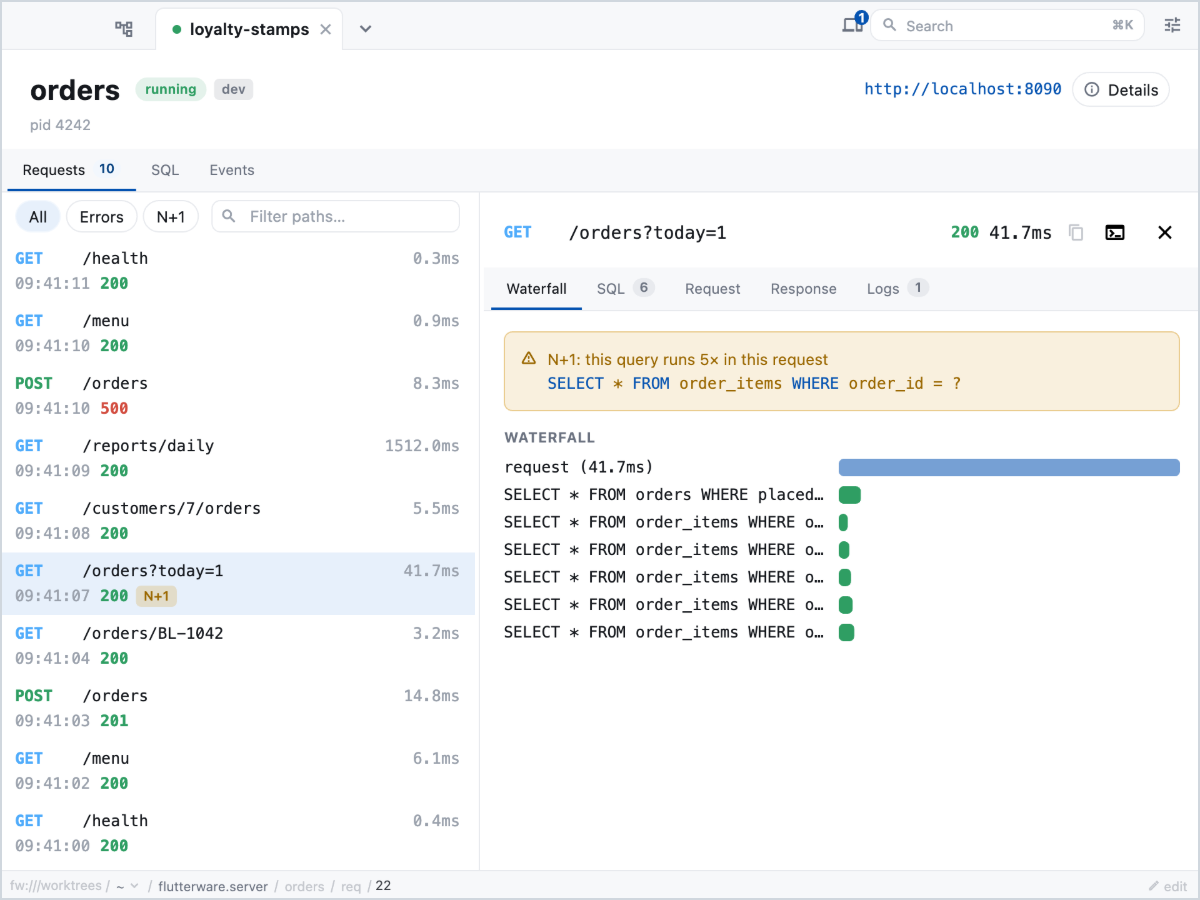Close the loyalty-stamps tab

pyautogui.click(x=325, y=30)
